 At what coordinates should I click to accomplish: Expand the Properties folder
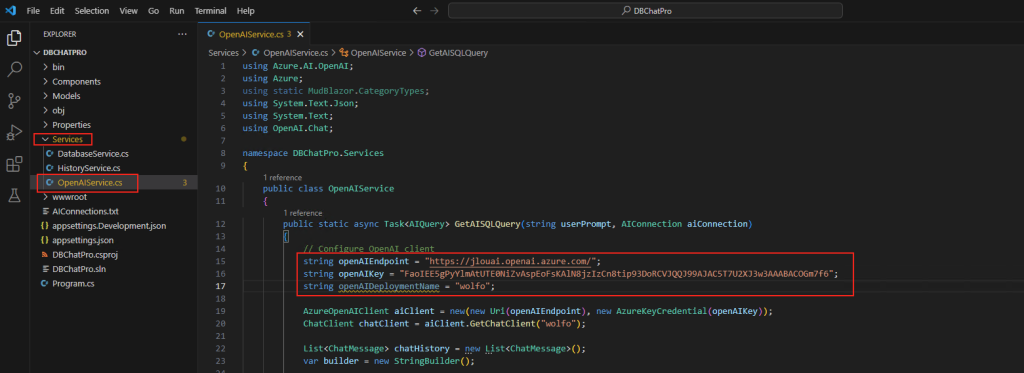coord(114,125)
